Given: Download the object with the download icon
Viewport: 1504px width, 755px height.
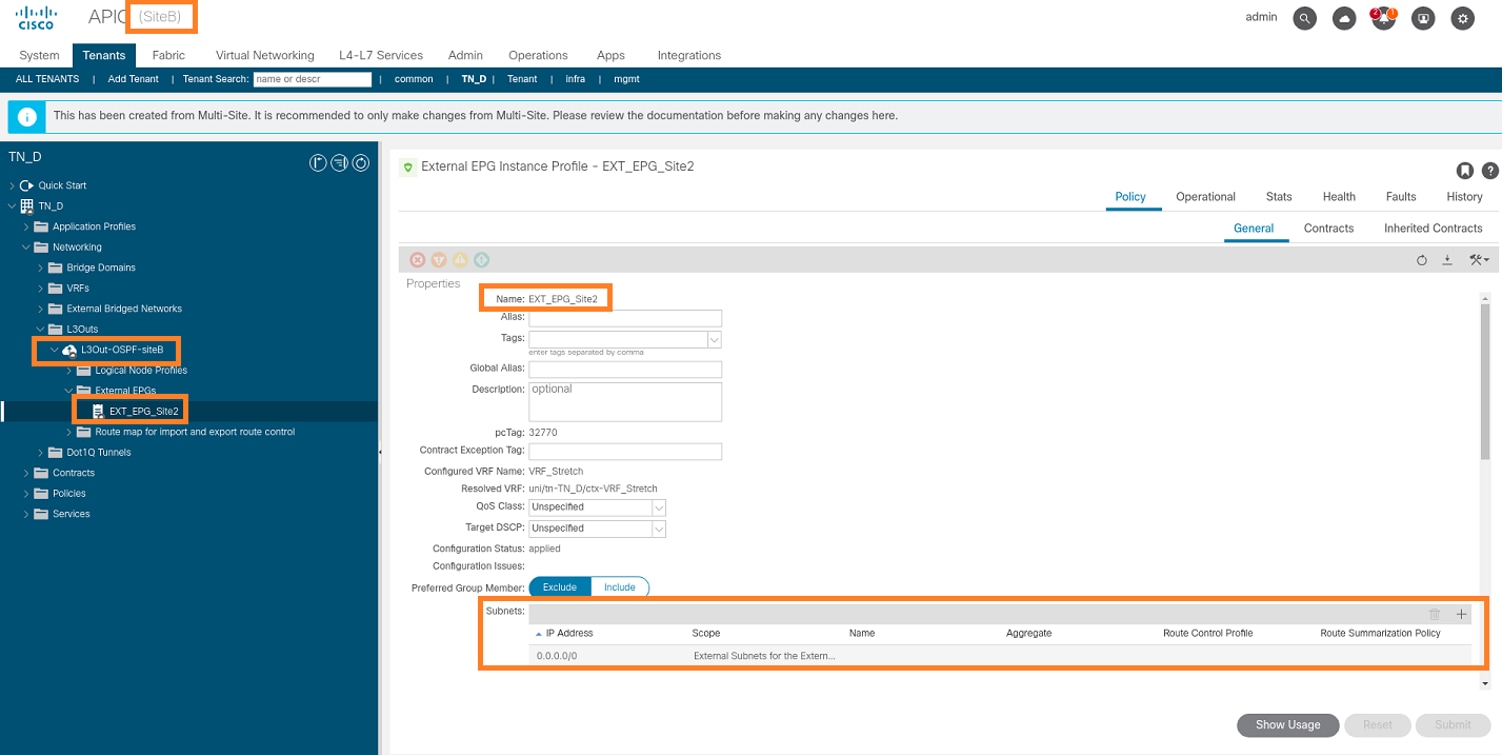Looking at the screenshot, I should click(x=1448, y=260).
